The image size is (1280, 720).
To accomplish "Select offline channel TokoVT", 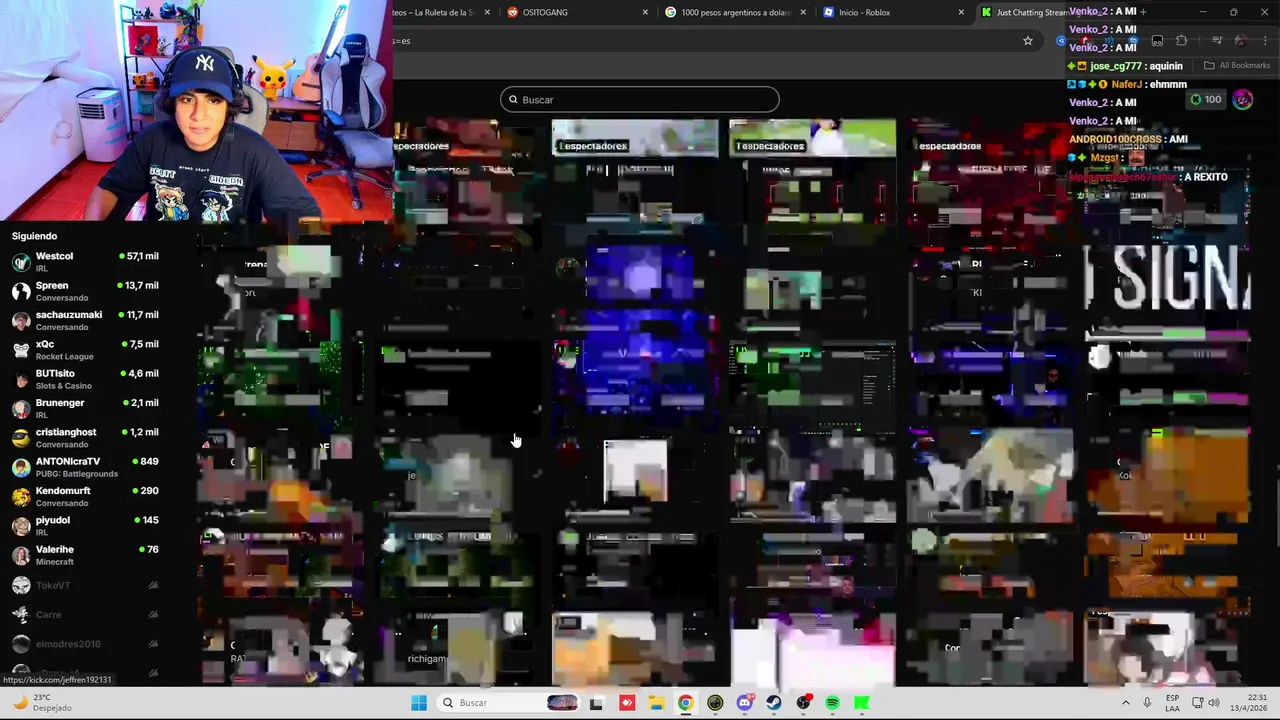I will tap(85, 585).
